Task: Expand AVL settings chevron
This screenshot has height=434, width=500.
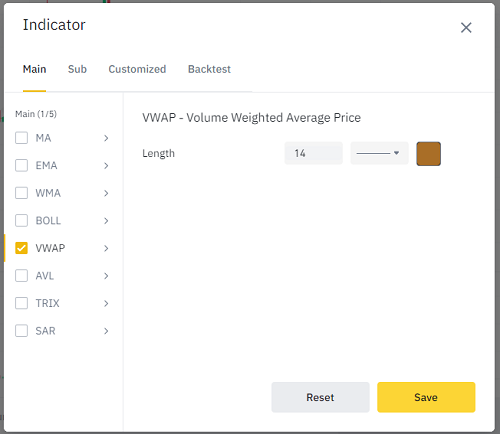Action: coord(106,276)
